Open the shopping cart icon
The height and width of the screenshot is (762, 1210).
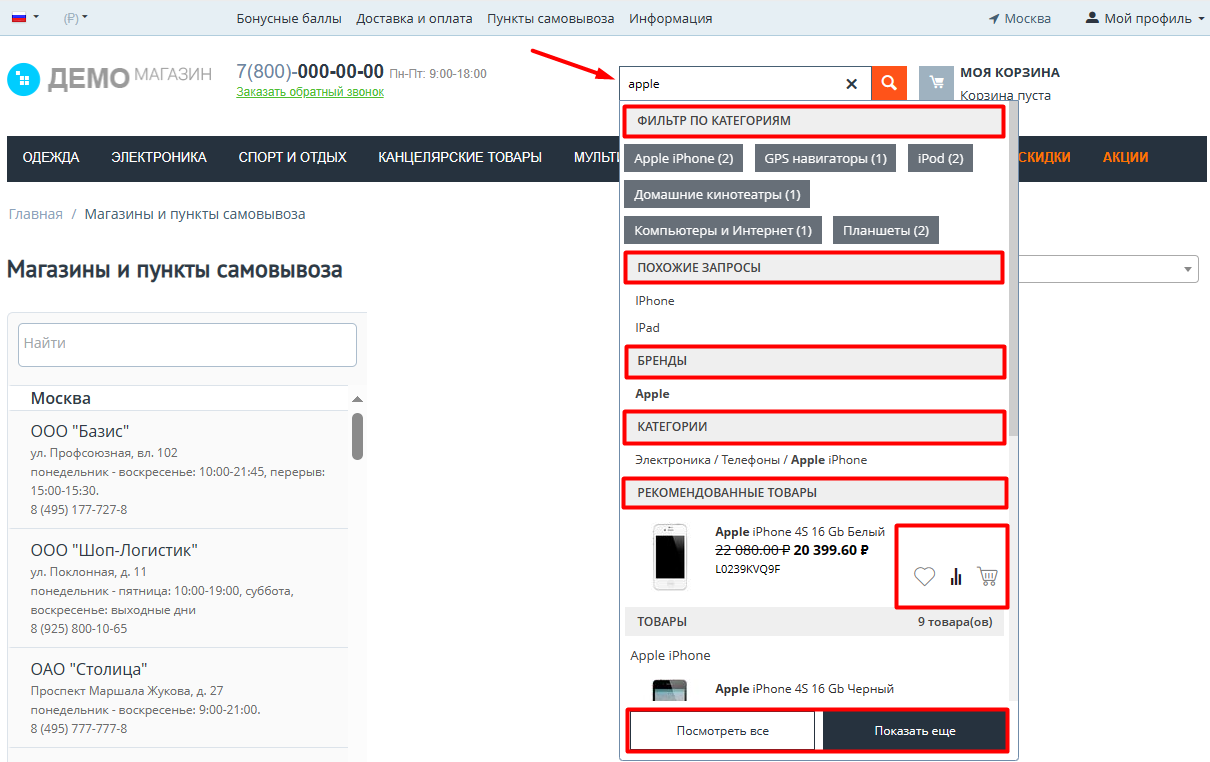coord(936,83)
